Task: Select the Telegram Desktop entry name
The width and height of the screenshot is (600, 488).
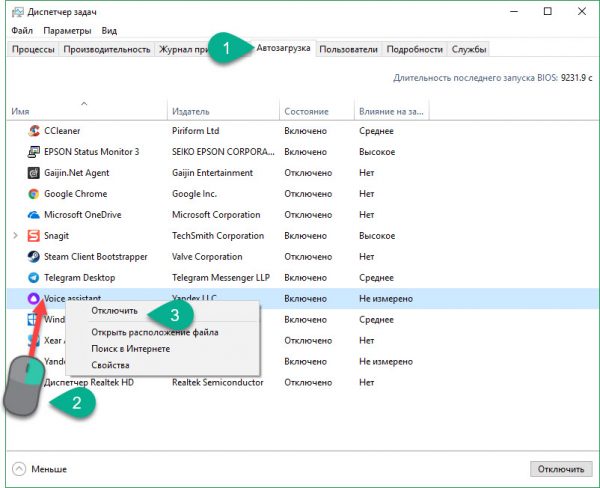Action: tap(80, 278)
